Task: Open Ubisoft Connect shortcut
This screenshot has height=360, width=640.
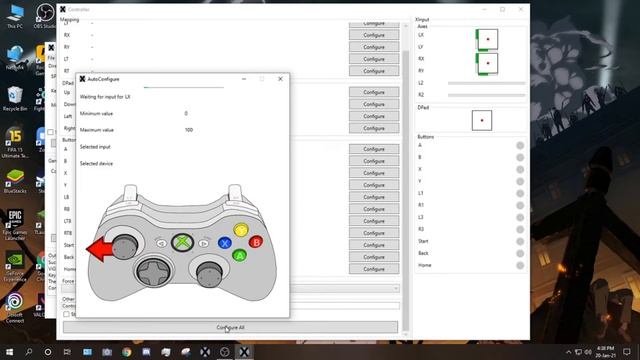Action: pyautogui.click(x=15, y=308)
